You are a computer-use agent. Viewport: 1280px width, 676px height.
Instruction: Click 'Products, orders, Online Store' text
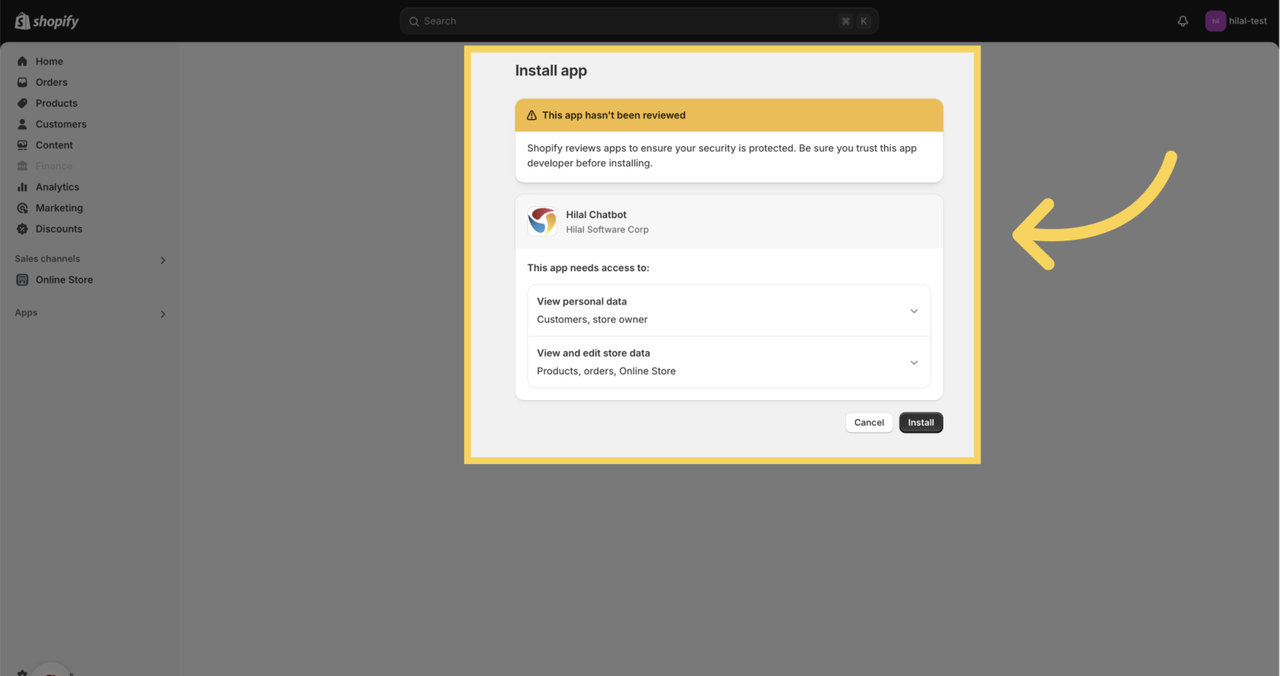606,371
